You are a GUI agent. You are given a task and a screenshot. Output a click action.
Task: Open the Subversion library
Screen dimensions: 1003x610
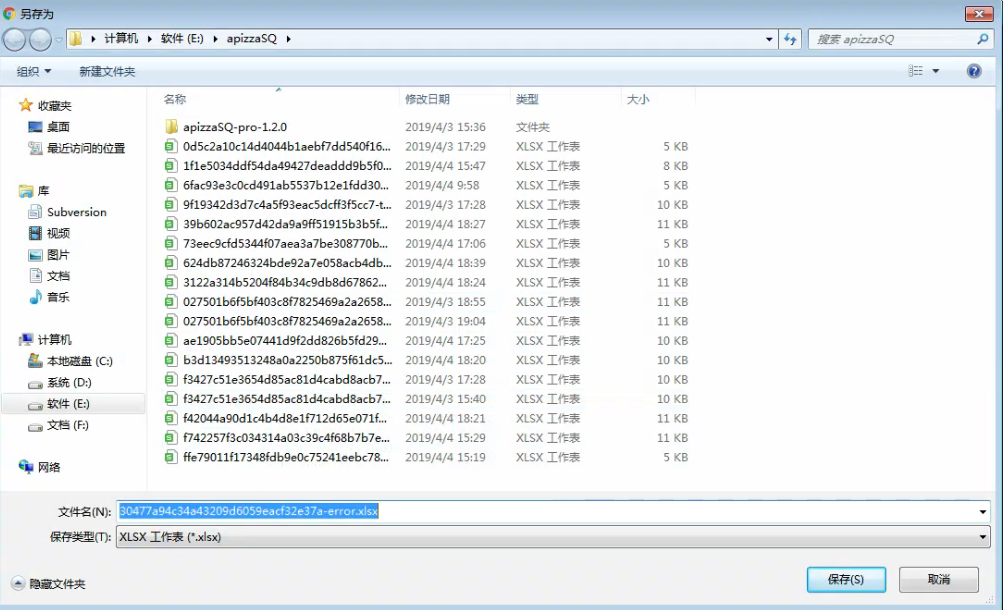tap(68, 212)
